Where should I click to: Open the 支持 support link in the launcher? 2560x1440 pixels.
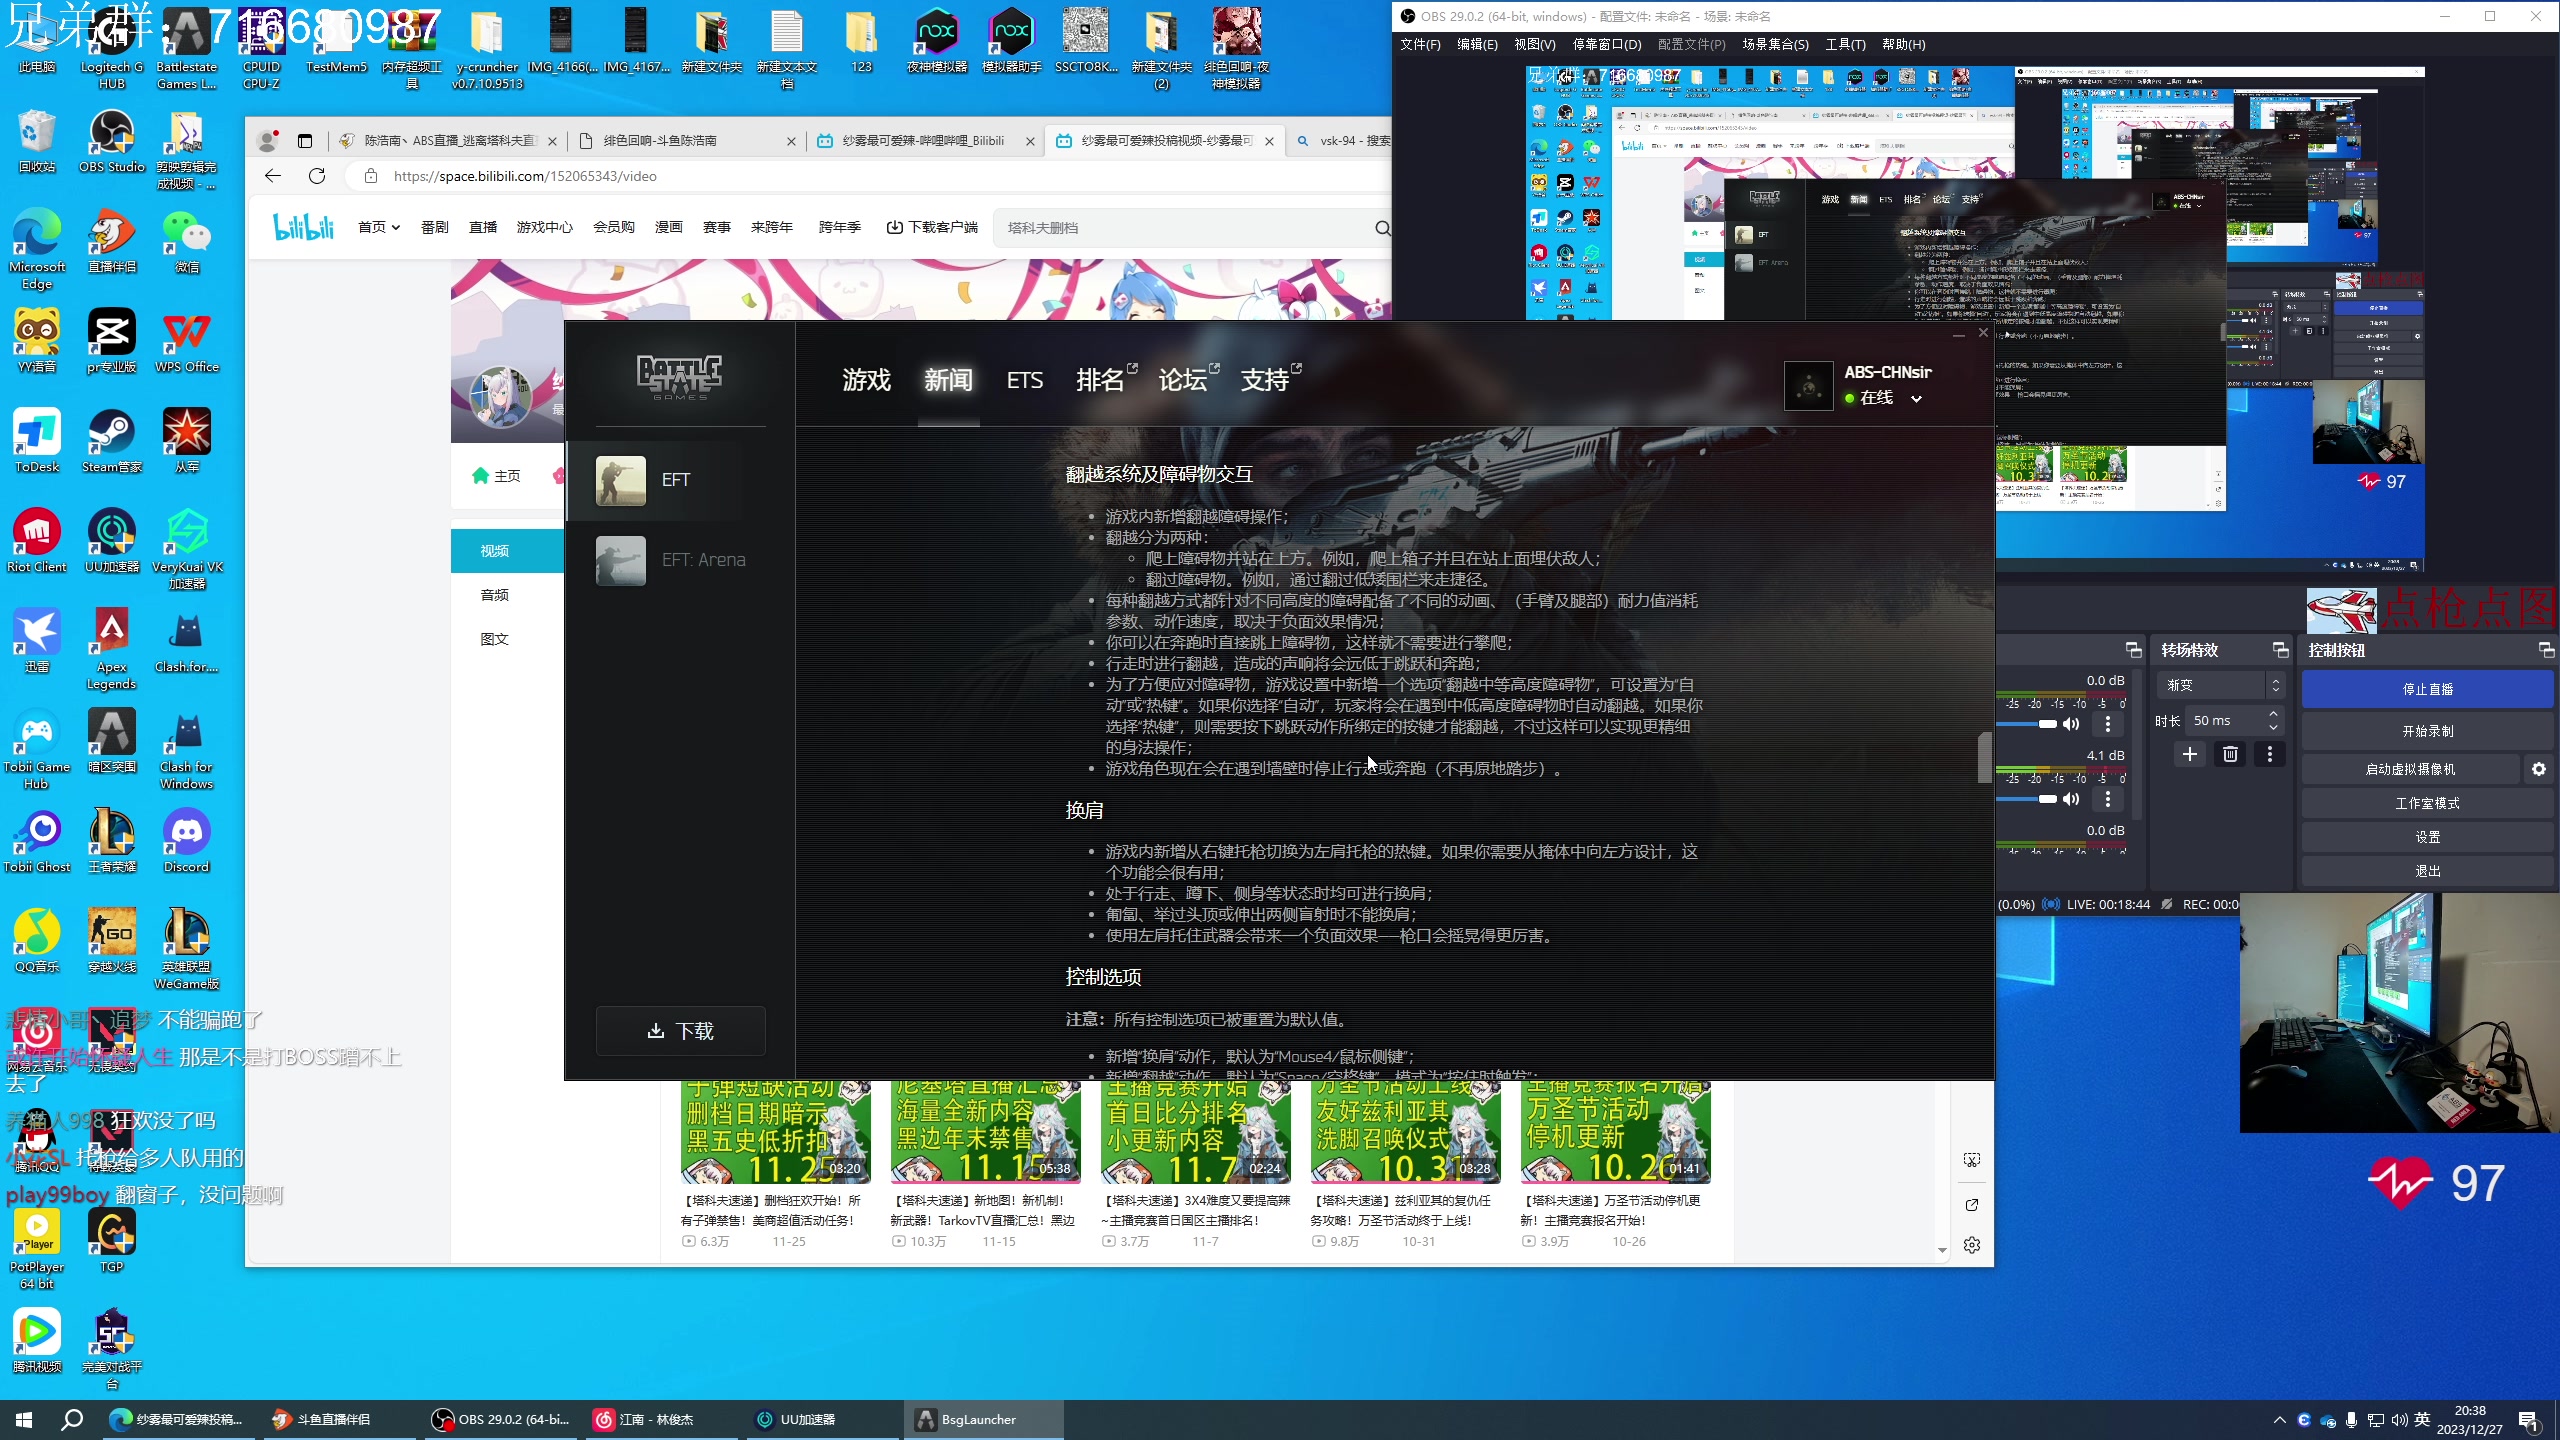[x=1270, y=380]
